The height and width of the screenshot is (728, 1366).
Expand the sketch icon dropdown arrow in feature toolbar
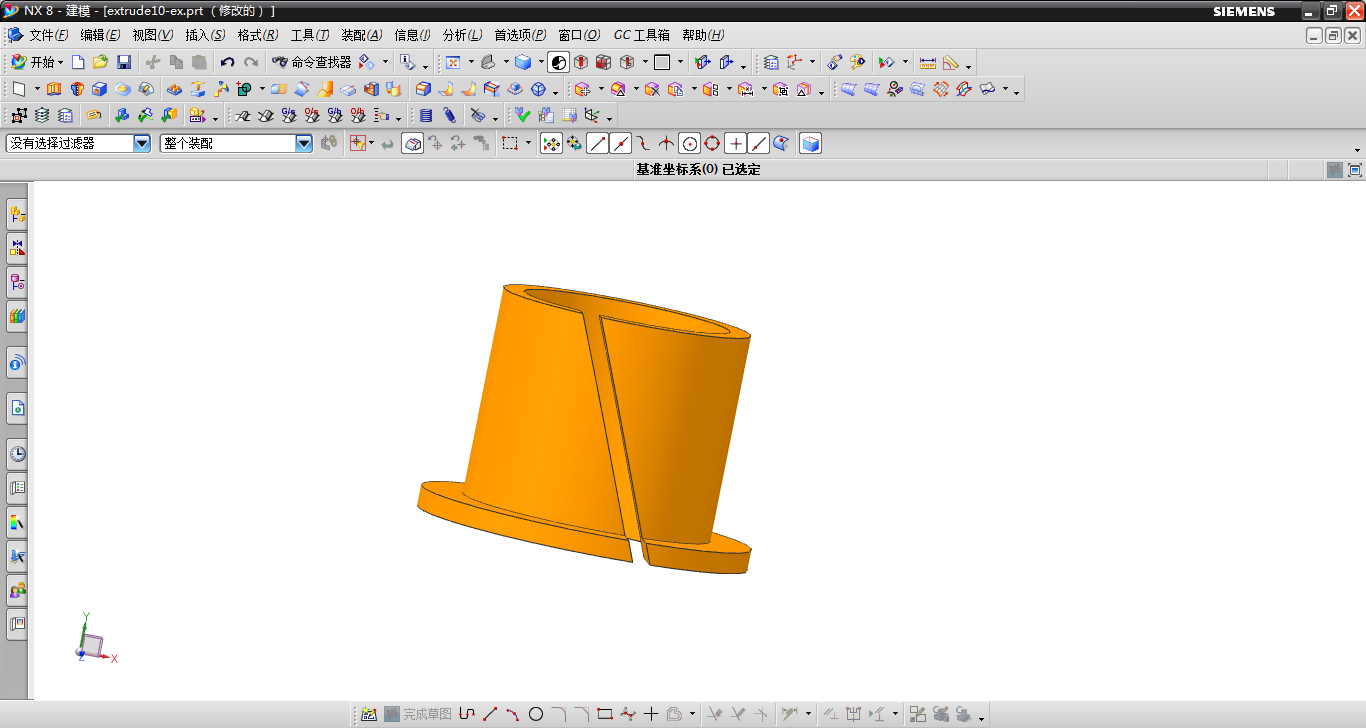coord(37,88)
